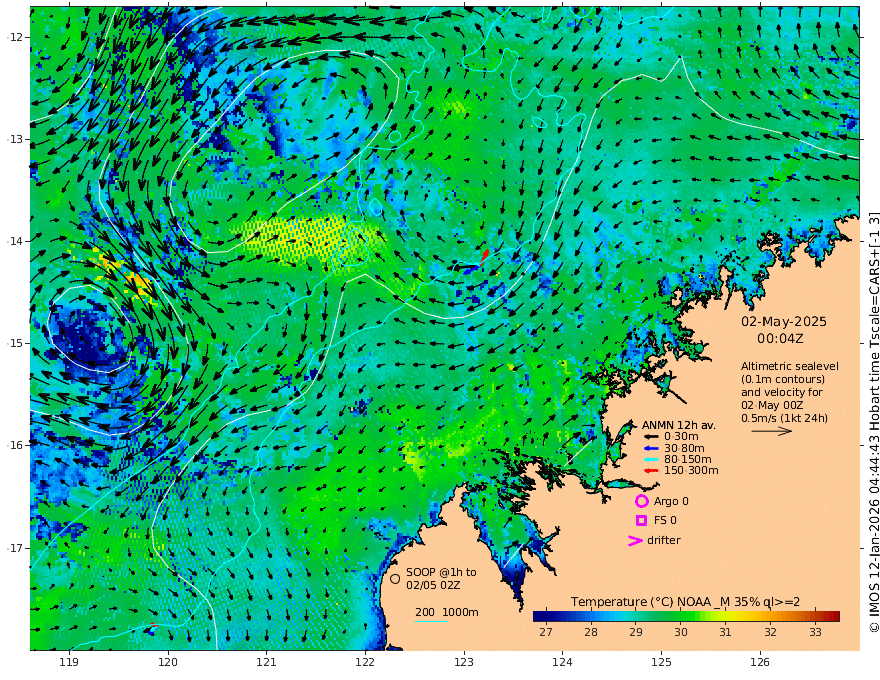This screenshot has height=680, width=880.
Task: Click the longitude 119 axis label
Action: pos(69,662)
